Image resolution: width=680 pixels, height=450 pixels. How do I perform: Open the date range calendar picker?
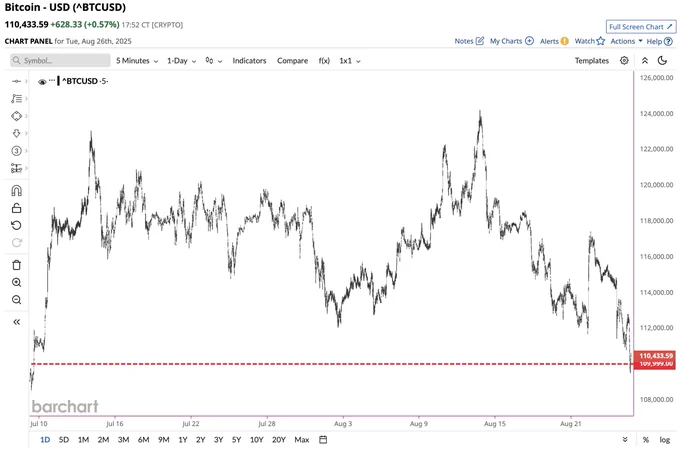(323, 440)
